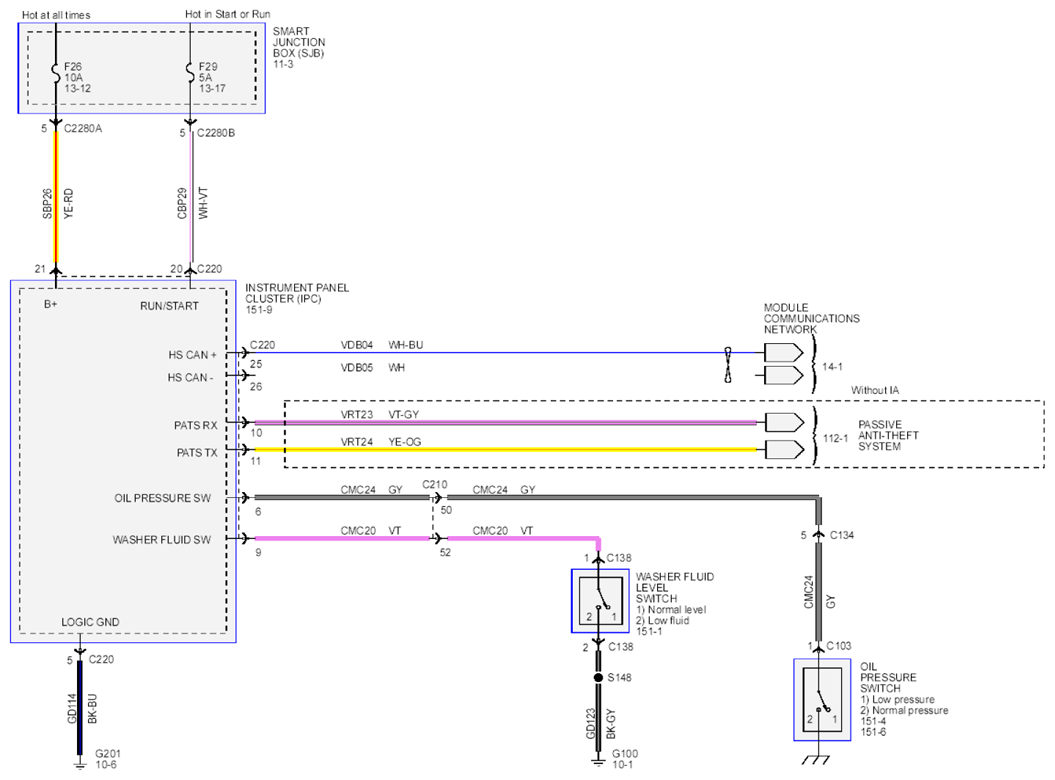Screen dimensions: 1055x780
Task: Follow the Module Communications Network 14-1 reference
Action: (832, 367)
